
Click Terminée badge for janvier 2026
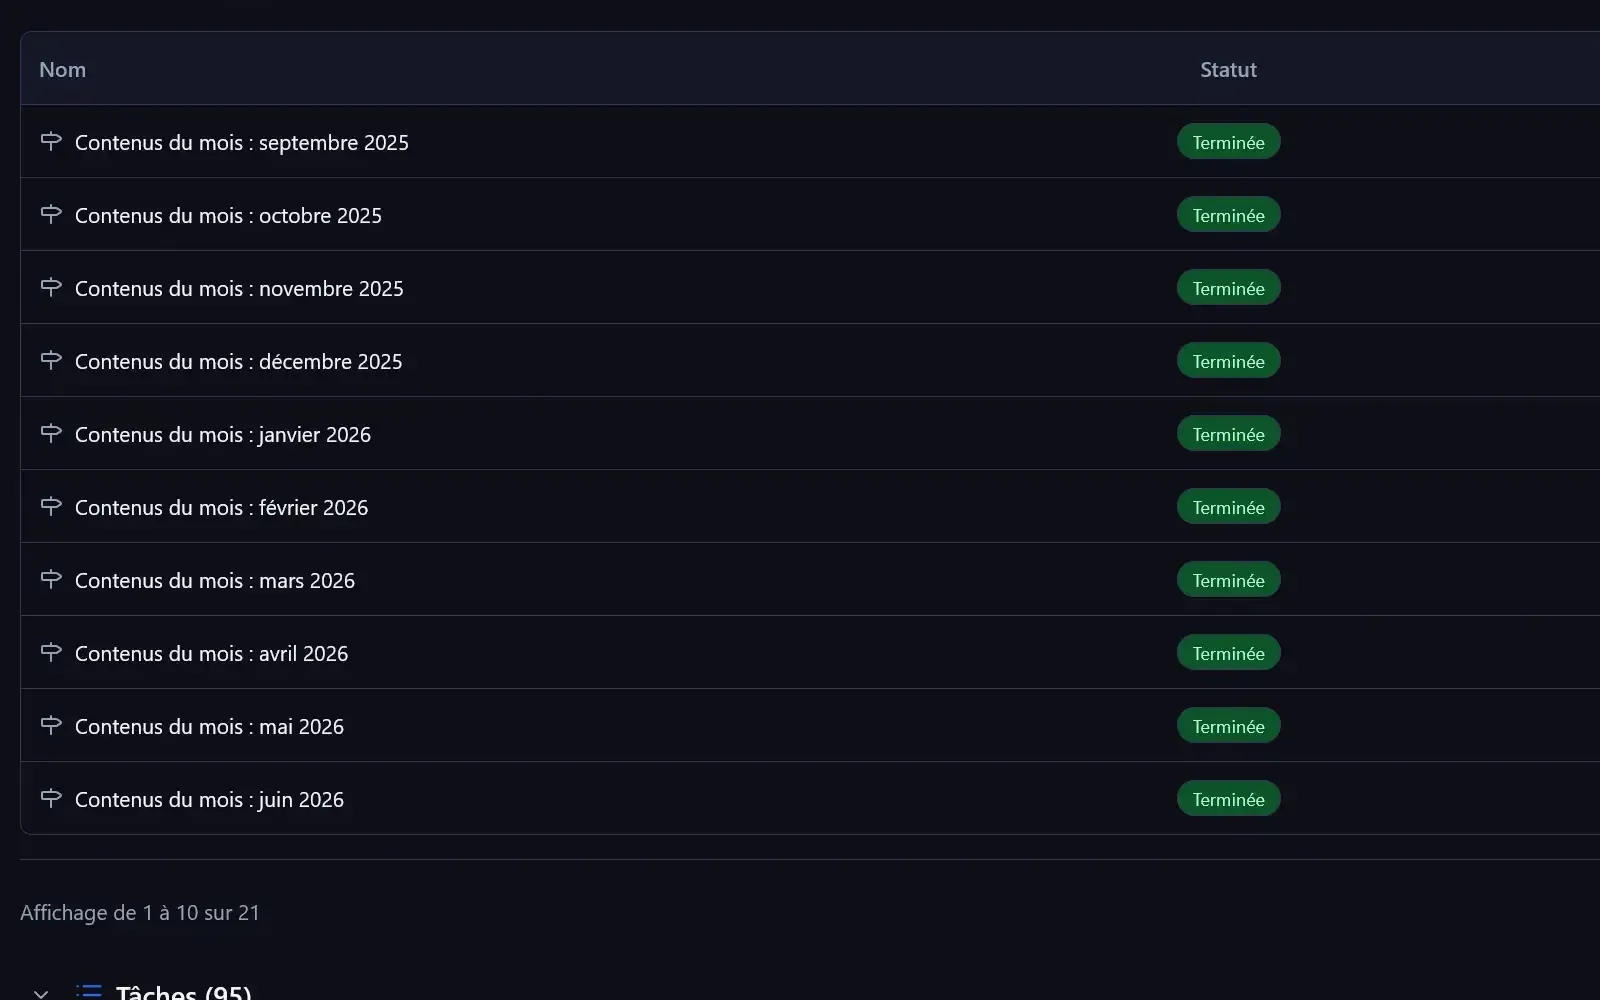coord(1228,434)
